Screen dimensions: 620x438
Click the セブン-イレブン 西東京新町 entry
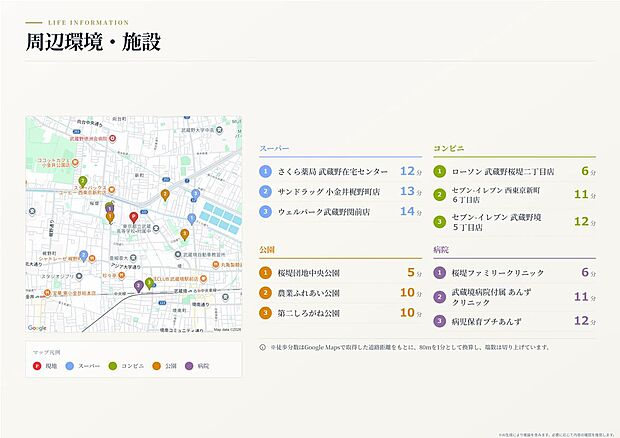(496, 195)
